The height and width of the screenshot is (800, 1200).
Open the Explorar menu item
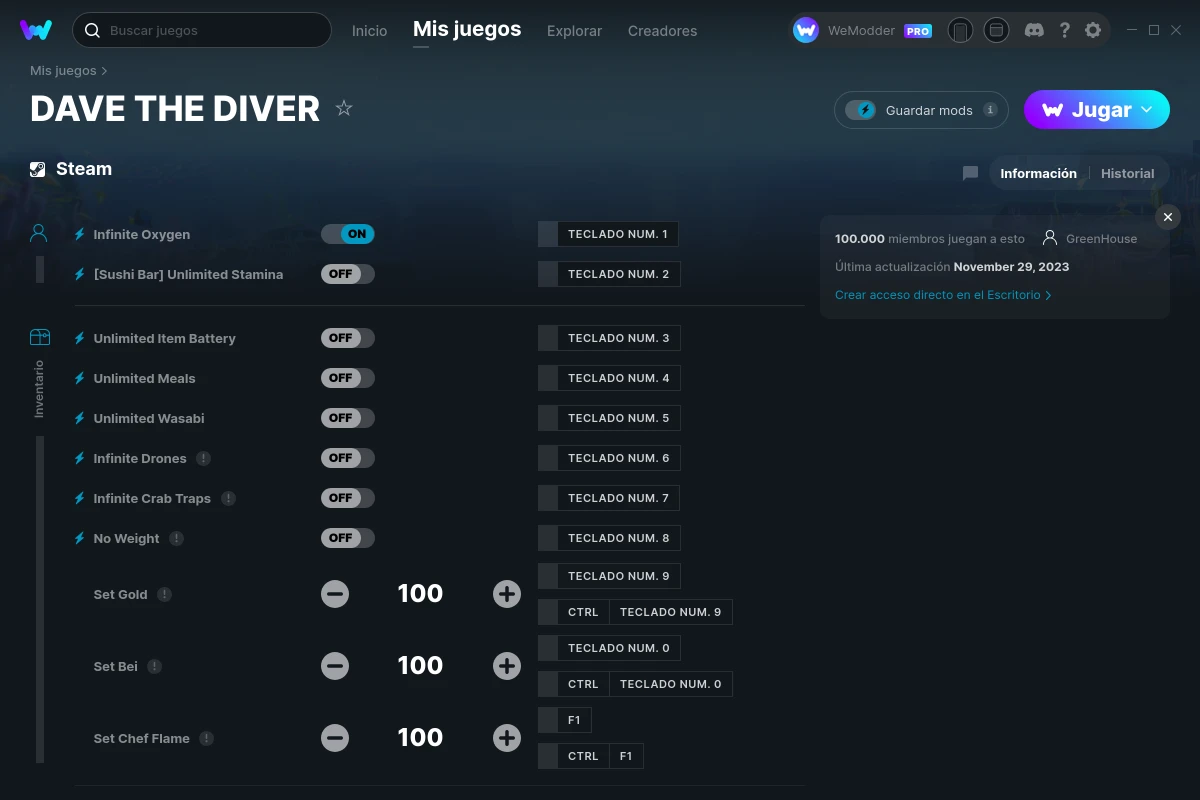point(574,31)
